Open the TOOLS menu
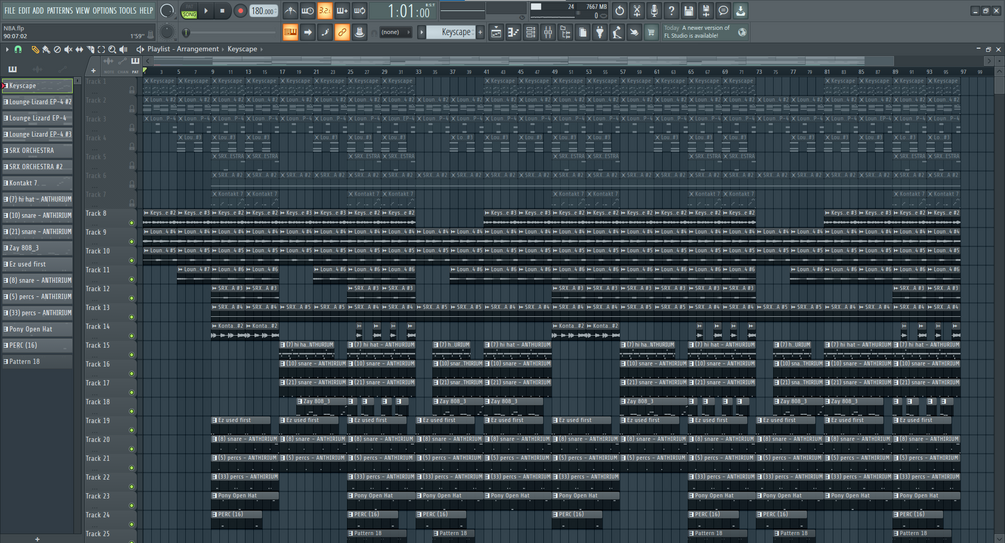The height and width of the screenshot is (543, 1005). (x=128, y=10)
